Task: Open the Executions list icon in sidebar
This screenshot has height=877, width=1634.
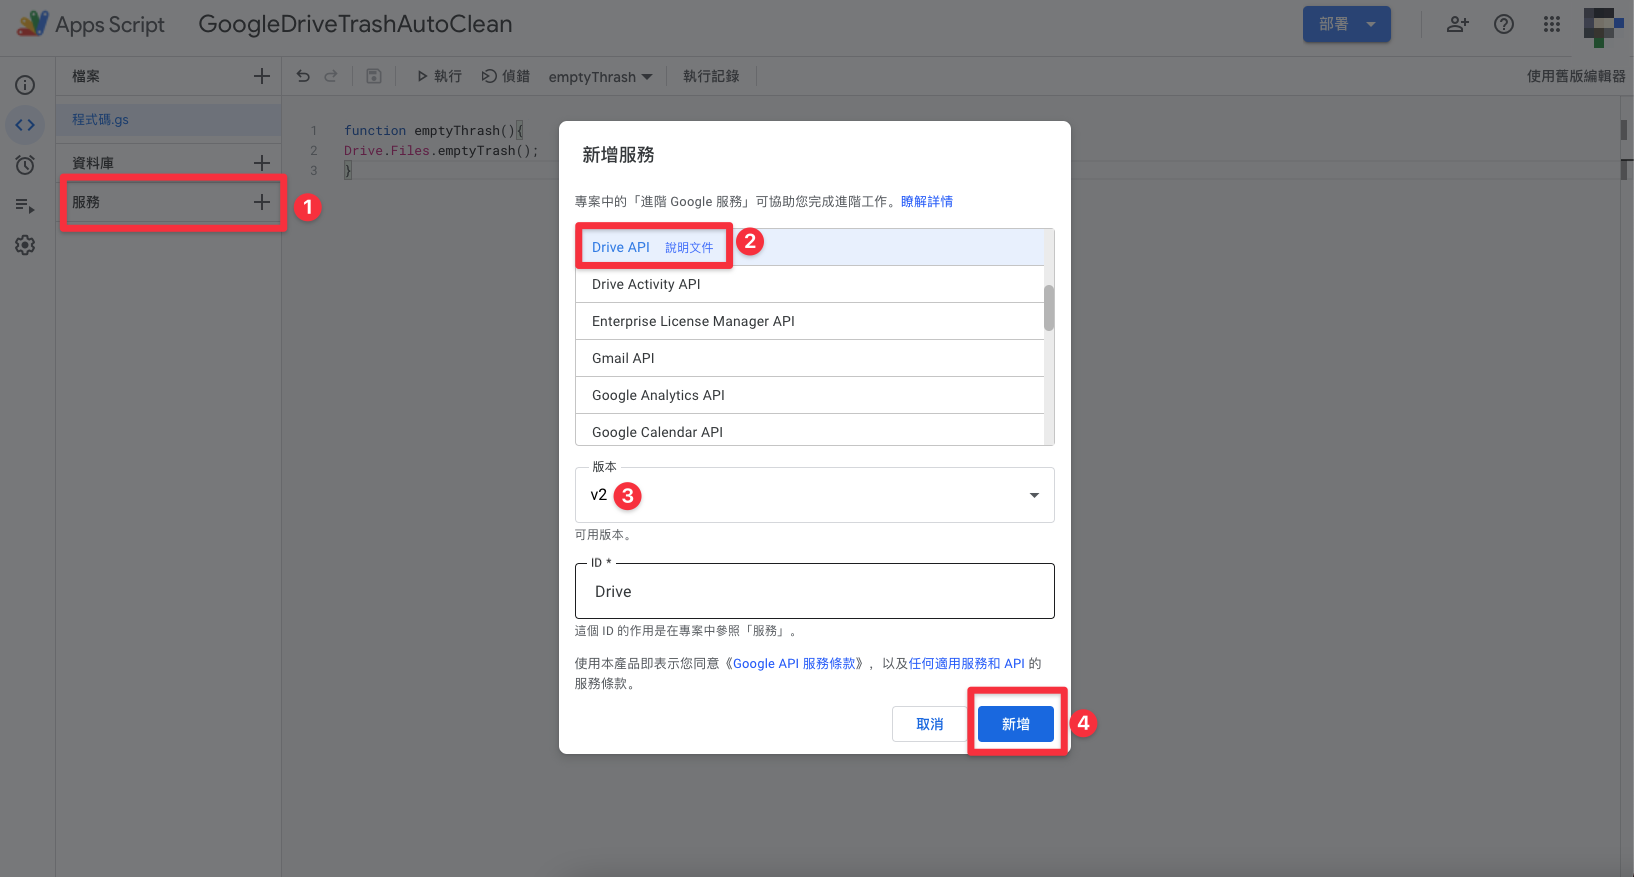Action: coord(25,205)
